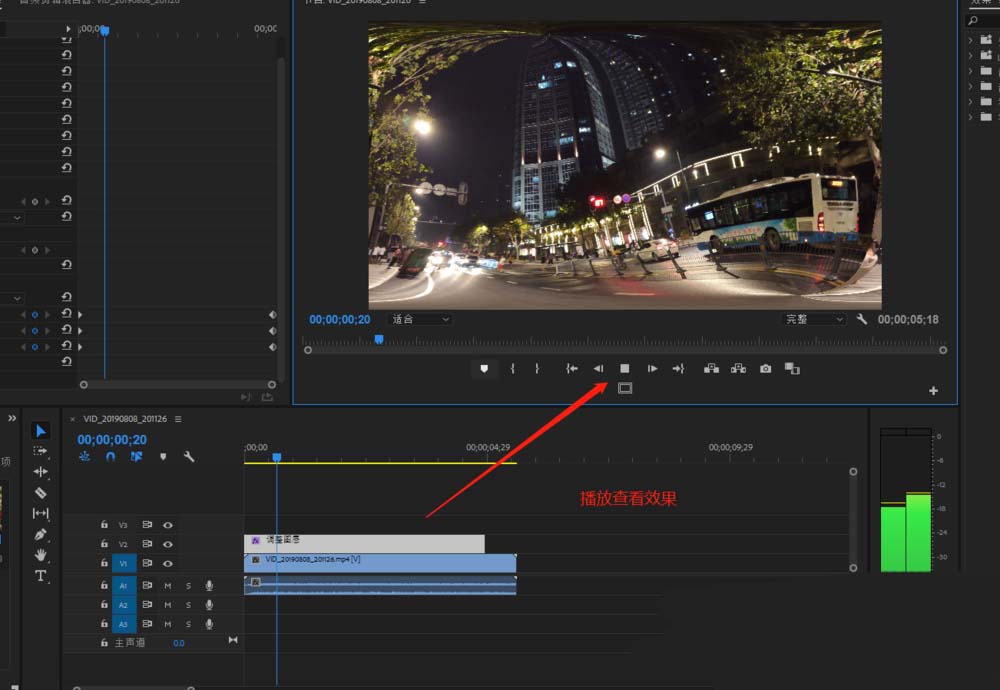Select the Razor tool in the toolbar
The height and width of the screenshot is (690, 1000).
(x=41, y=493)
